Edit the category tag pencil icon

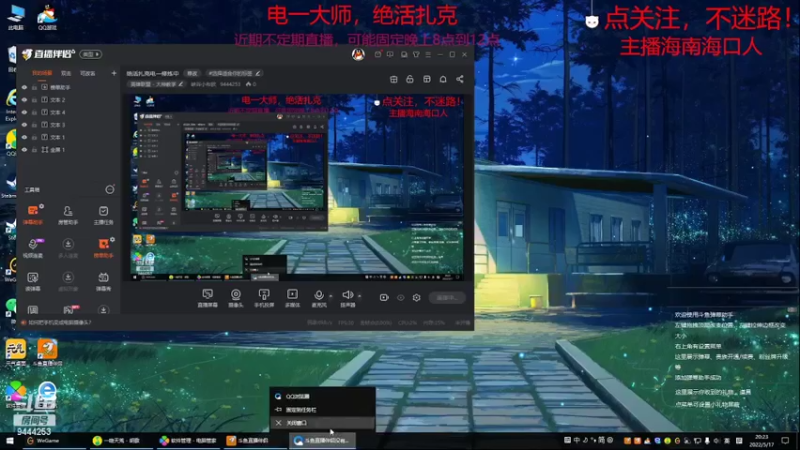coord(180,84)
